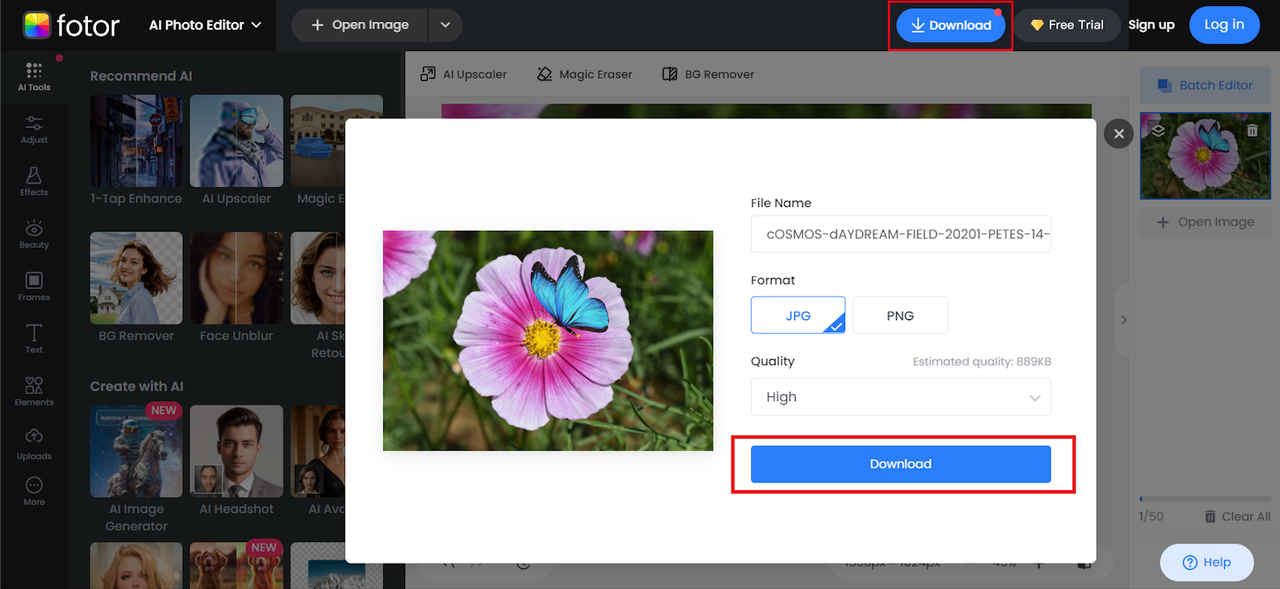This screenshot has height=589, width=1280.
Task: Select the AI Upscaler toolbar tool
Action: coord(463,74)
